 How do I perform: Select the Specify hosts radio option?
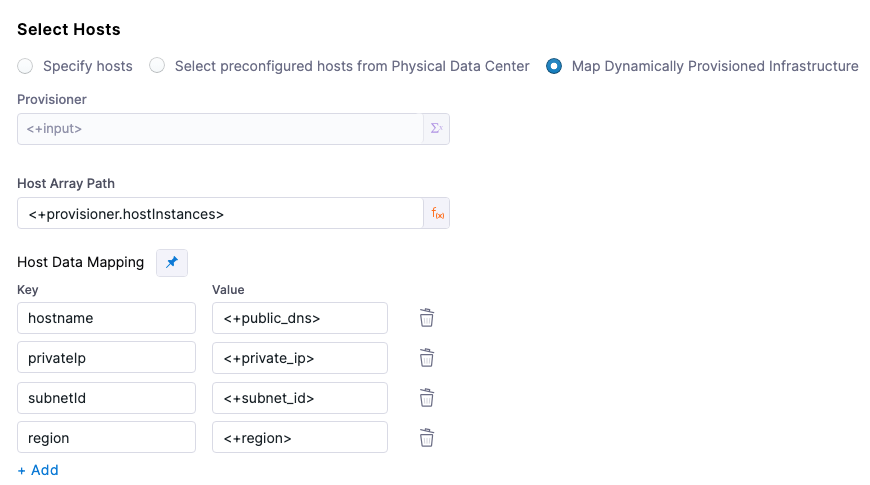point(26,66)
